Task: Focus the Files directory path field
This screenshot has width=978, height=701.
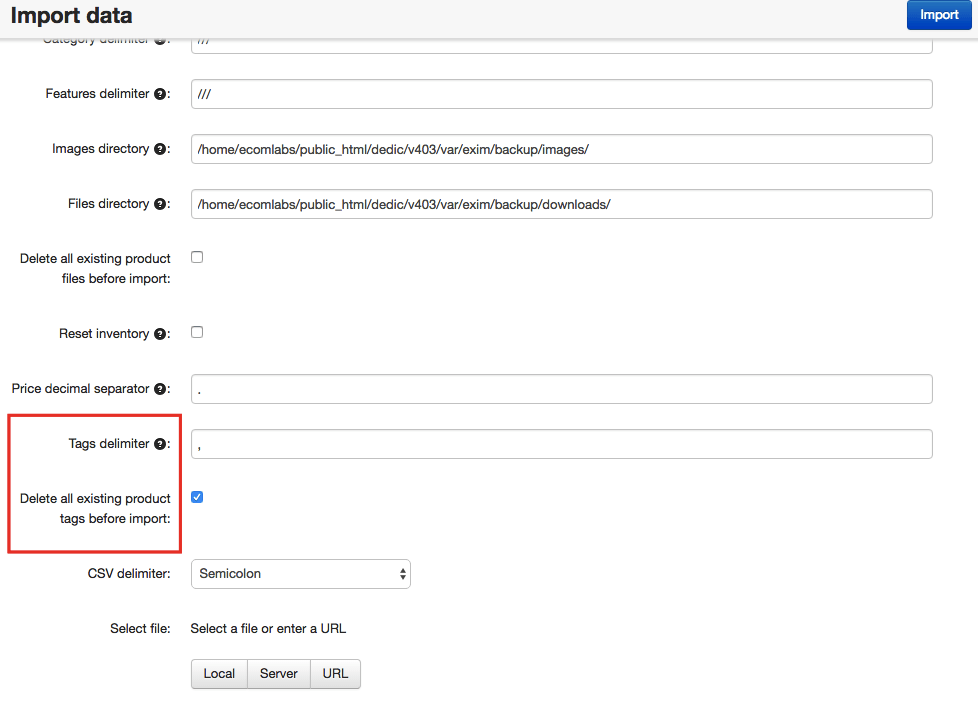Action: coord(561,204)
